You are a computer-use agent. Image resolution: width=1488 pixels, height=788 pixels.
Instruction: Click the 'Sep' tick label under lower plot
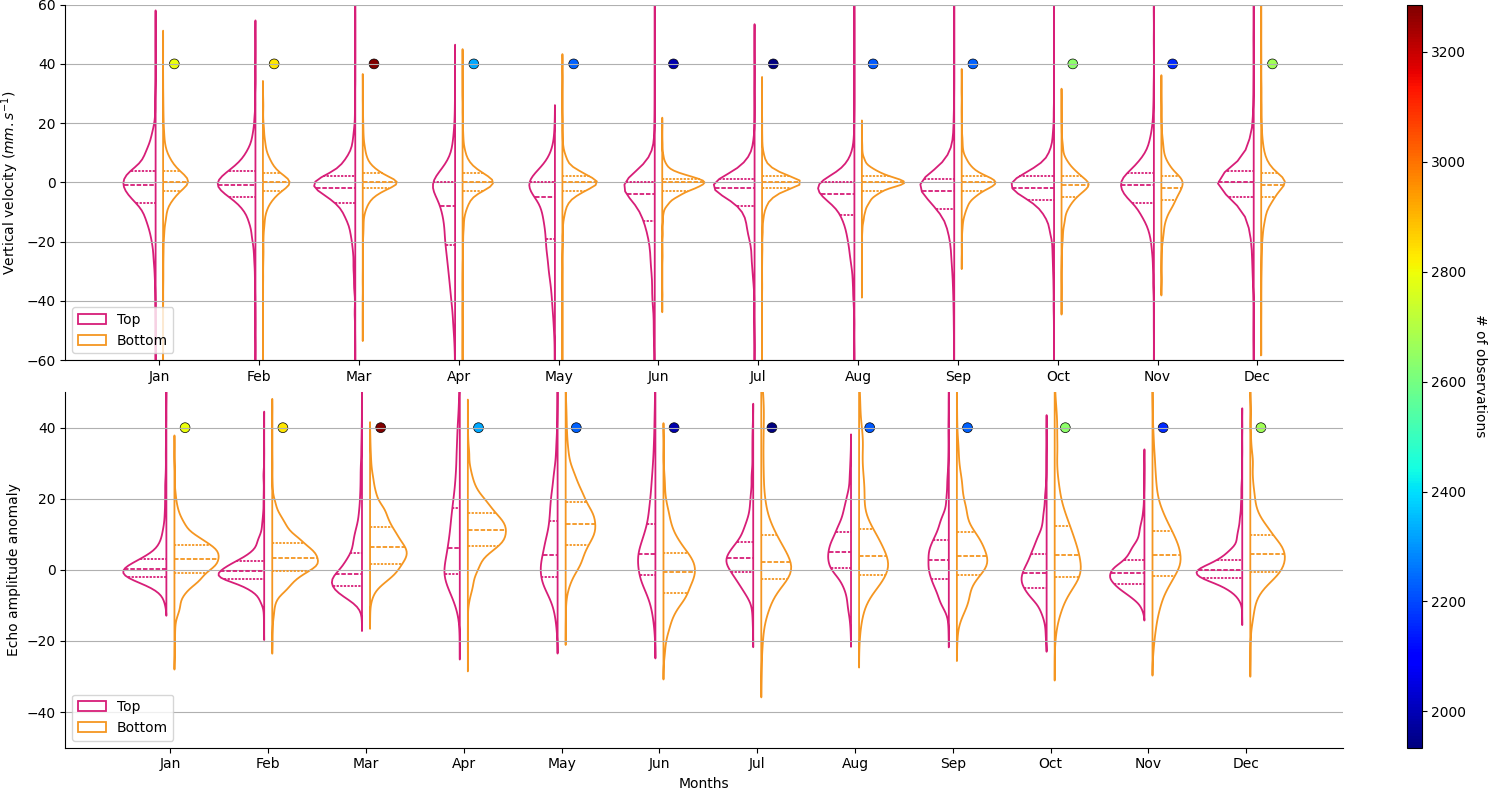[x=953, y=764]
